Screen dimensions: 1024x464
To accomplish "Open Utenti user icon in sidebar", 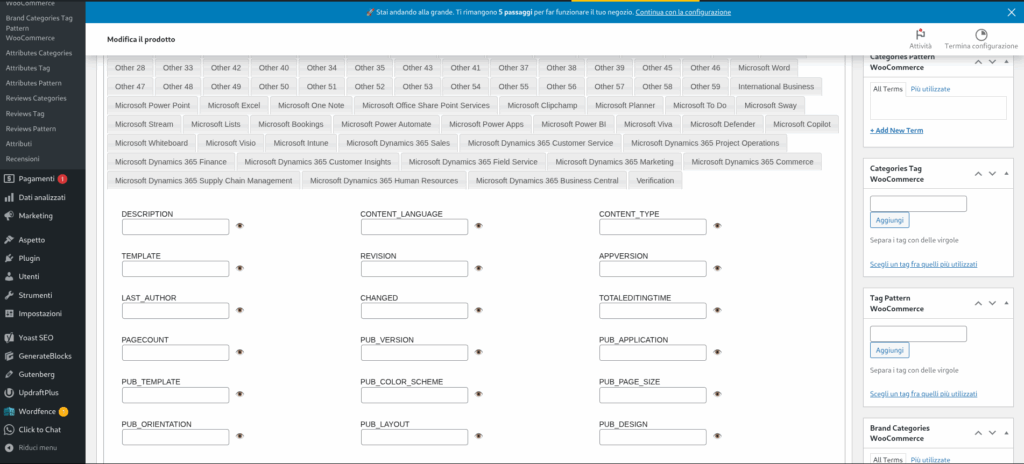I will pyautogui.click(x=9, y=276).
